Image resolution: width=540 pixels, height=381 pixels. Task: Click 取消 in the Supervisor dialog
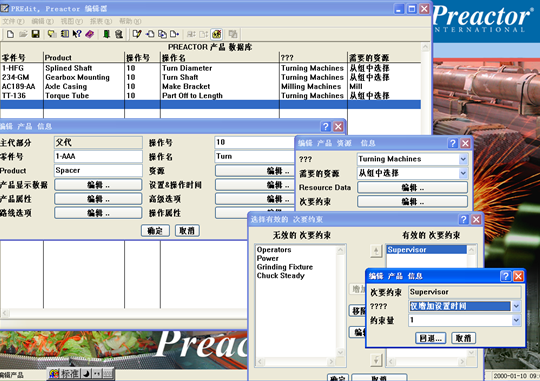tap(464, 338)
